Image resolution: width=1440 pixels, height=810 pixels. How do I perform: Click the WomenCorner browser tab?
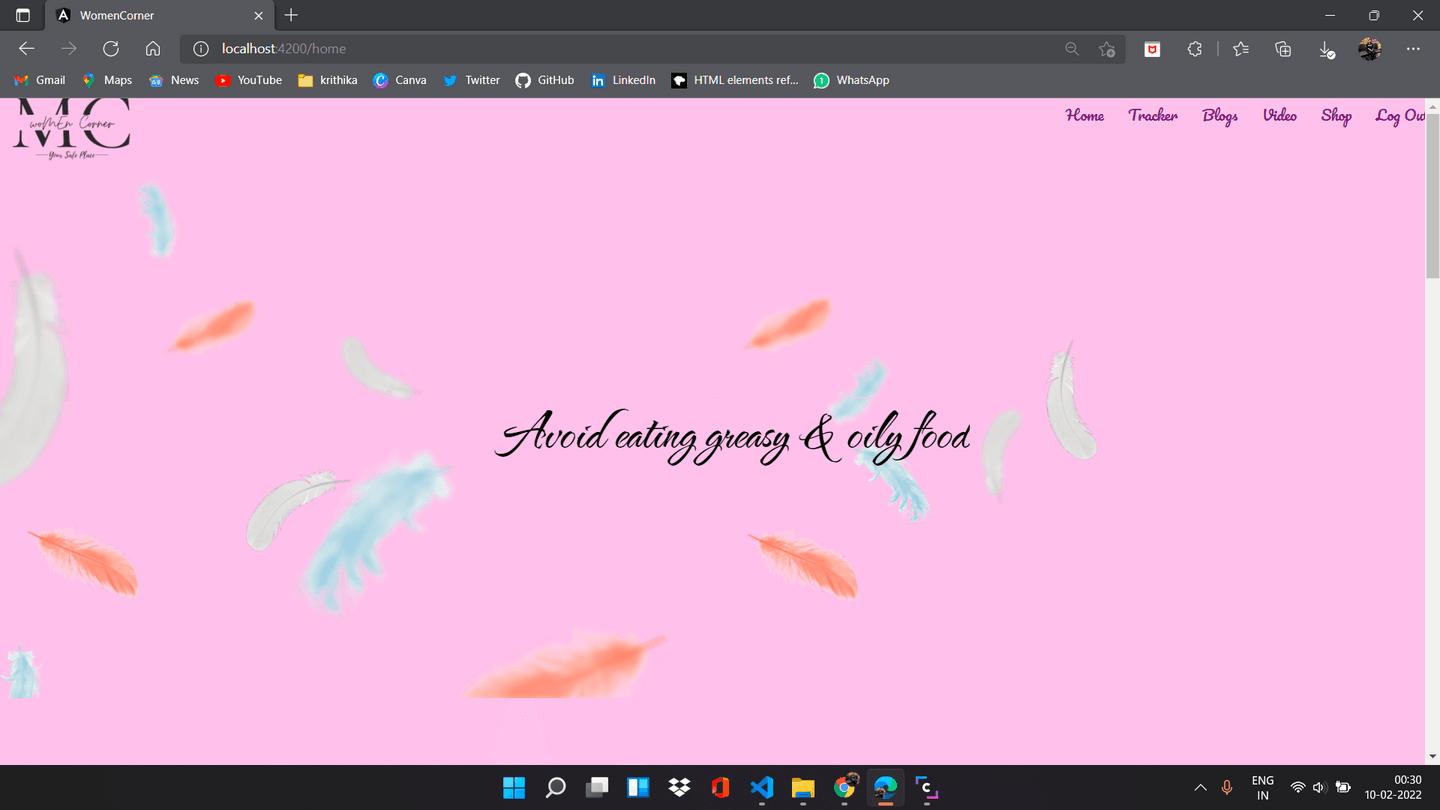coord(160,16)
